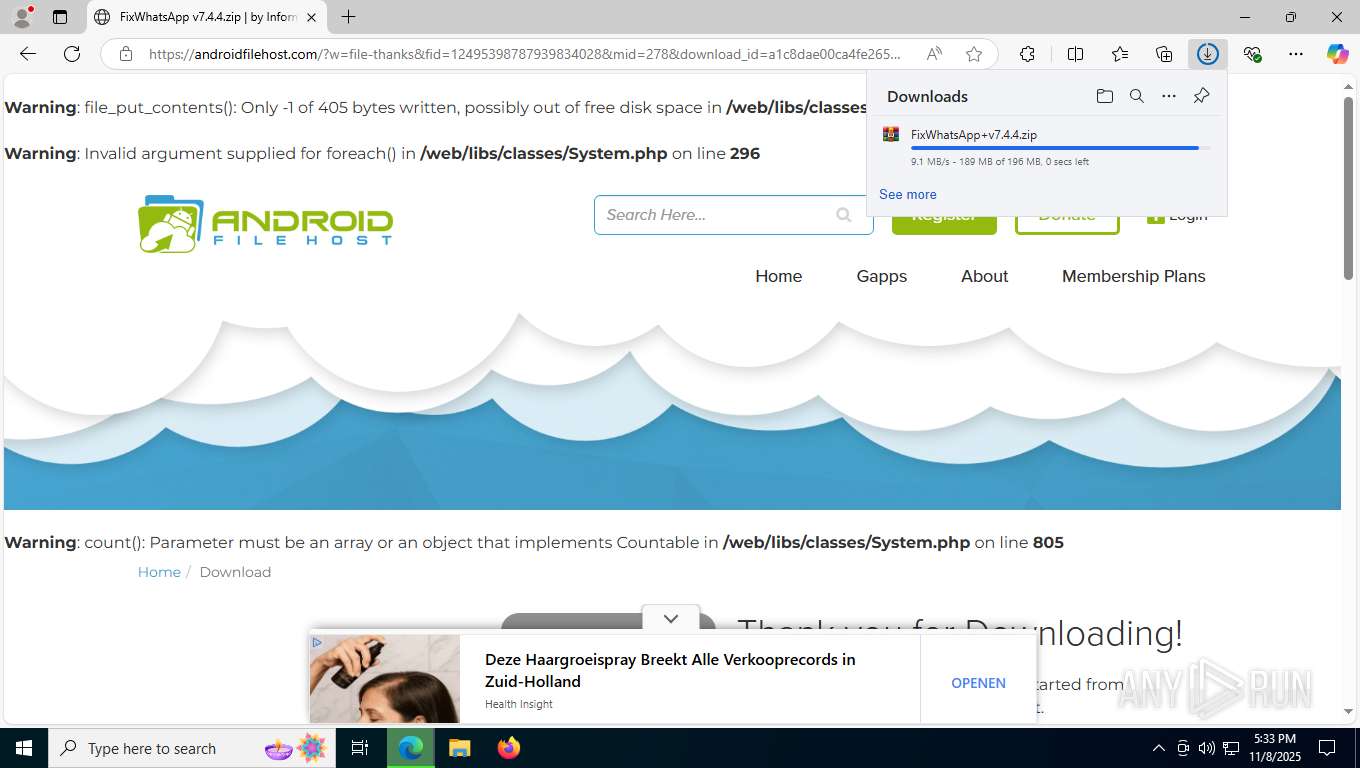Viewport: 1360px width, 768px height.
Task: Search downloads in the Downloads panel
Action: (1137, 96)
